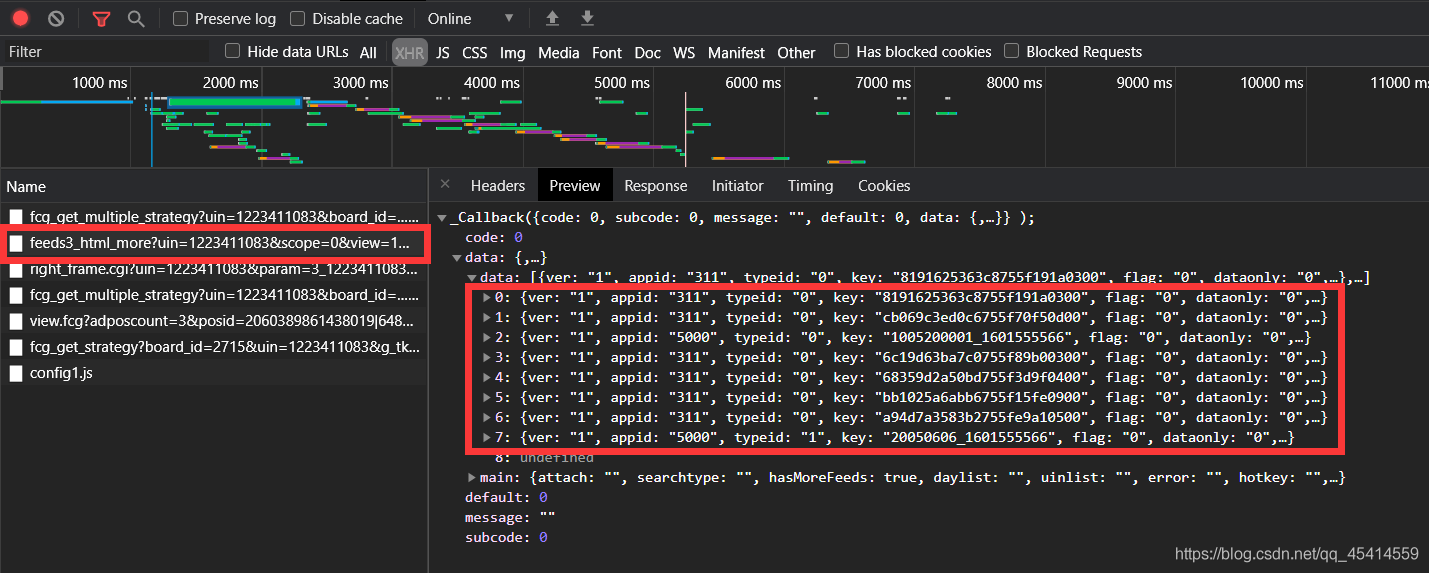Filter requests by Media
Viewport: 1429px width, 573px height.
coord(559,52)
